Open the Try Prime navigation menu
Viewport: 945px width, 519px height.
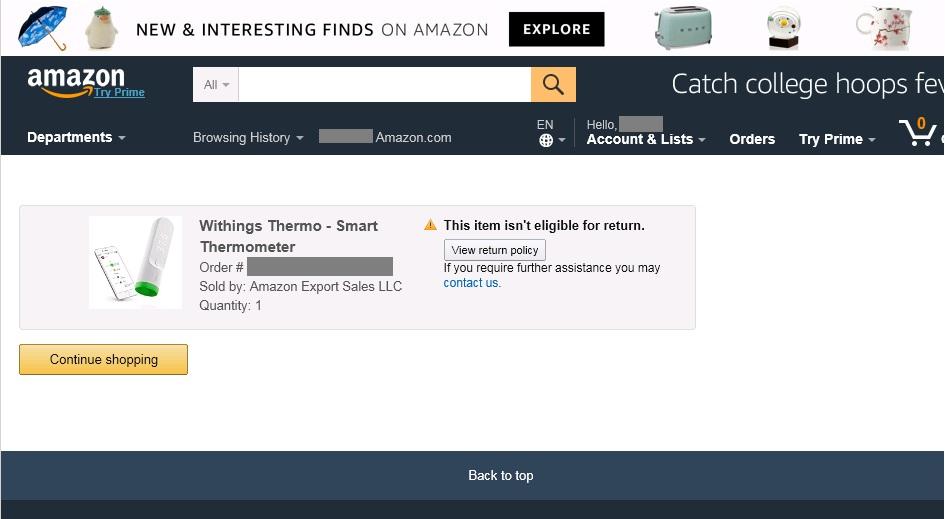pos(837,139)
